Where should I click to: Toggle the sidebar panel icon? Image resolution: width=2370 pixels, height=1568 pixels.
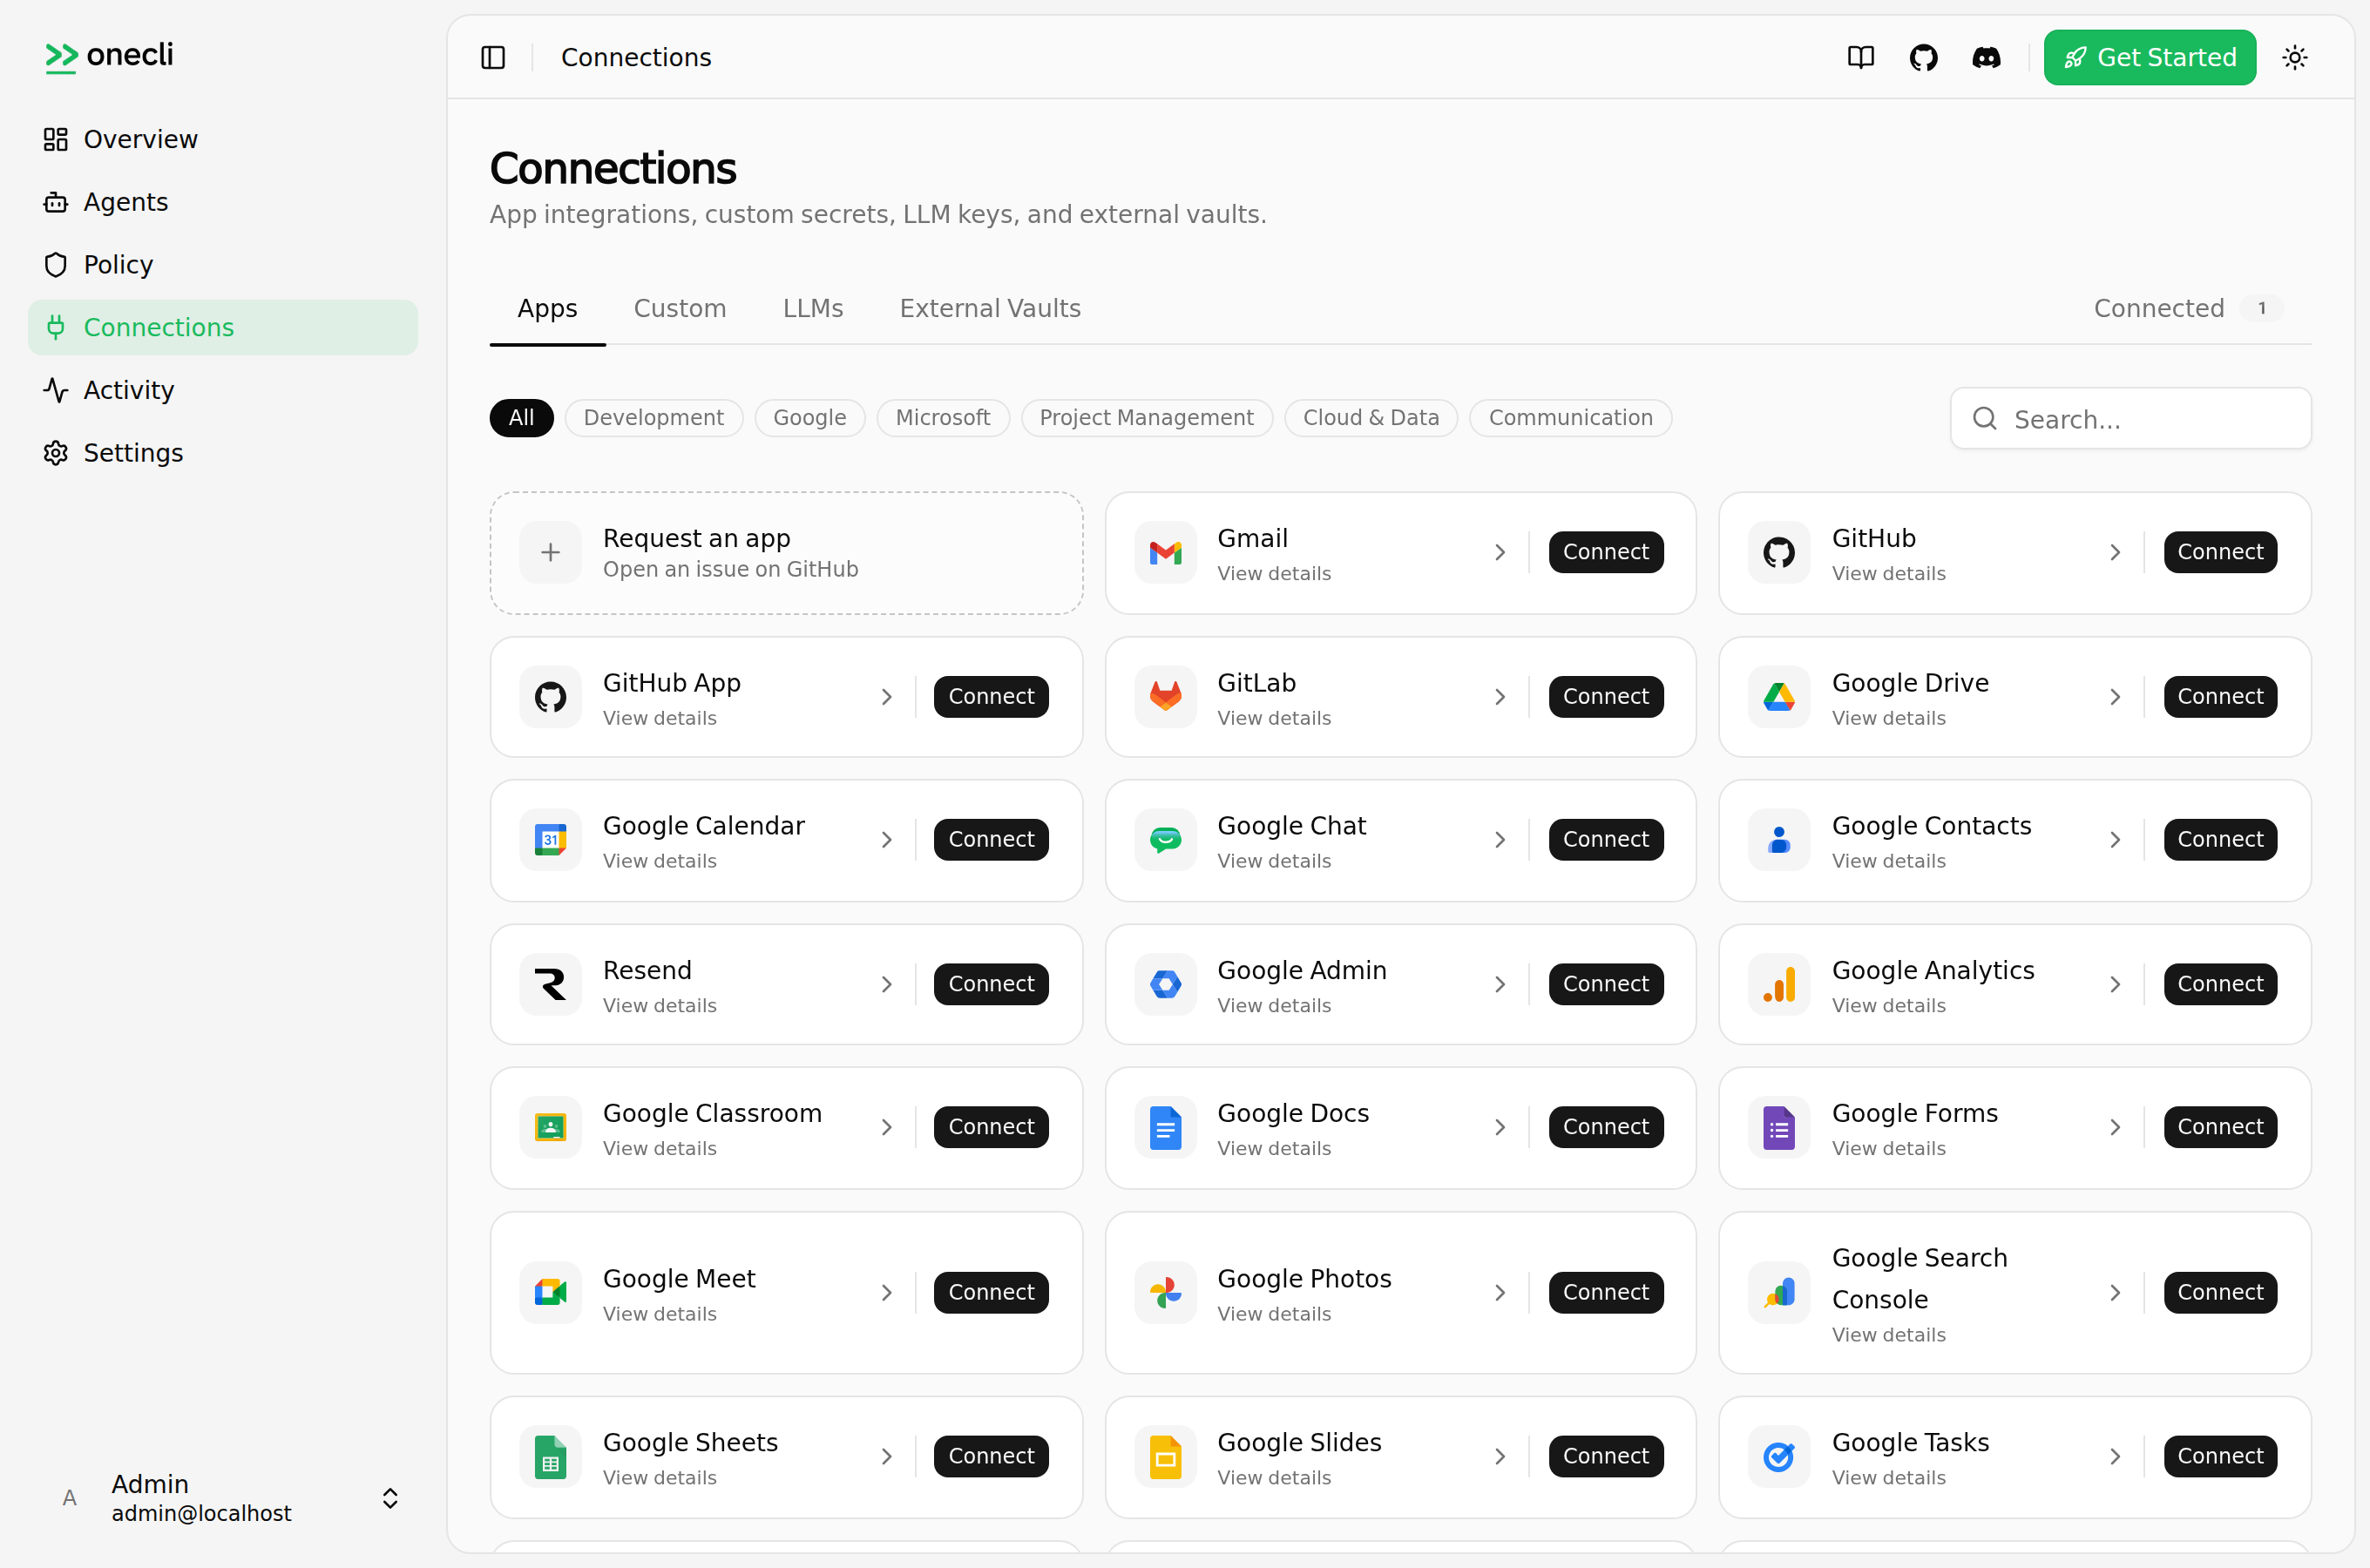493,57
